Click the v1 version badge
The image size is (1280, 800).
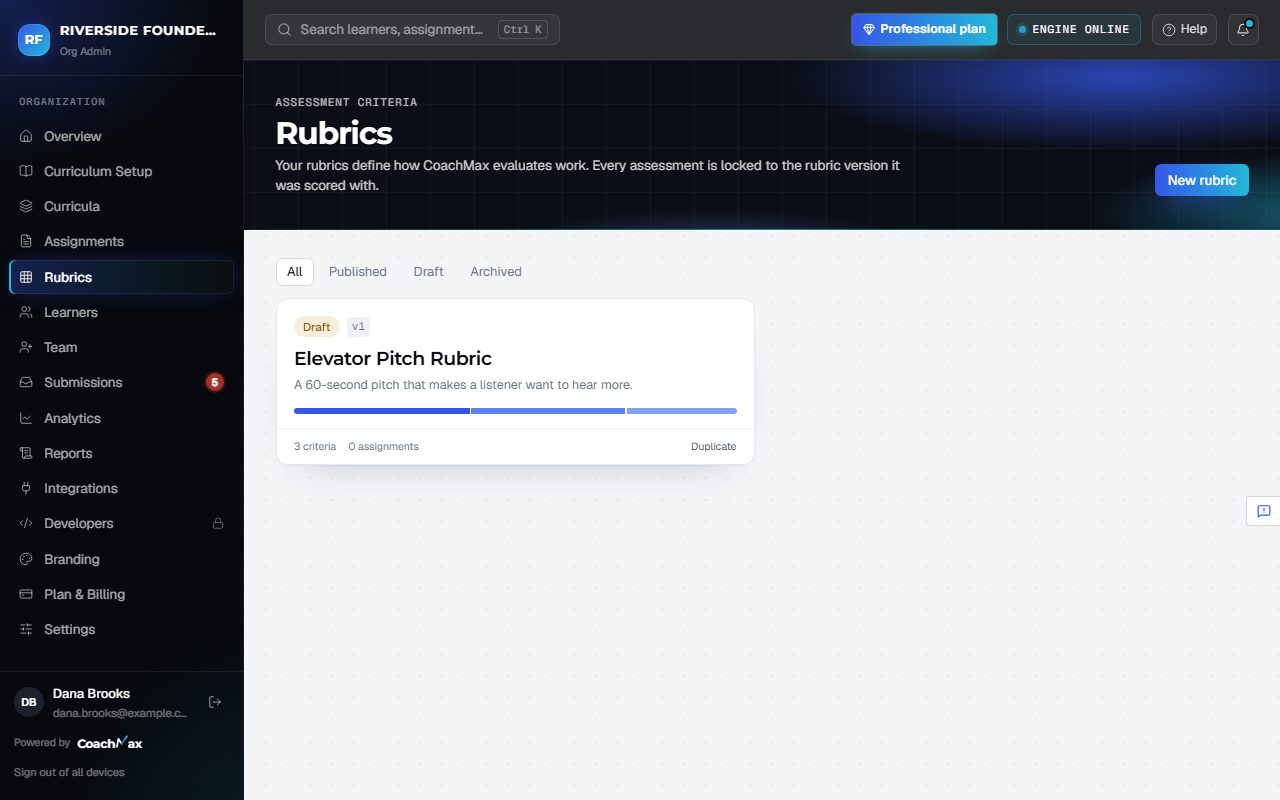click(358, 327)
